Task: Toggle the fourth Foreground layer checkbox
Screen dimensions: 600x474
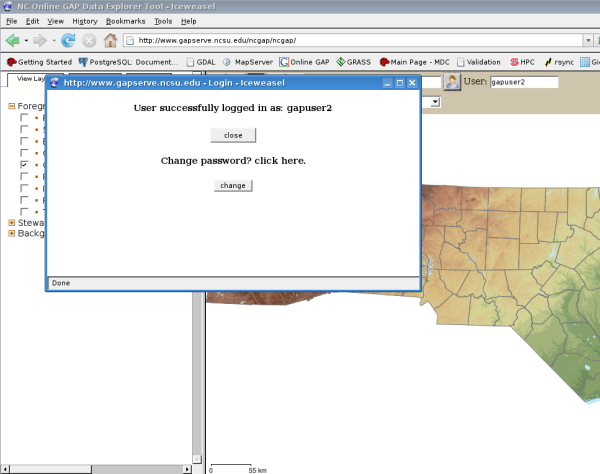Action: coord(24,153)
